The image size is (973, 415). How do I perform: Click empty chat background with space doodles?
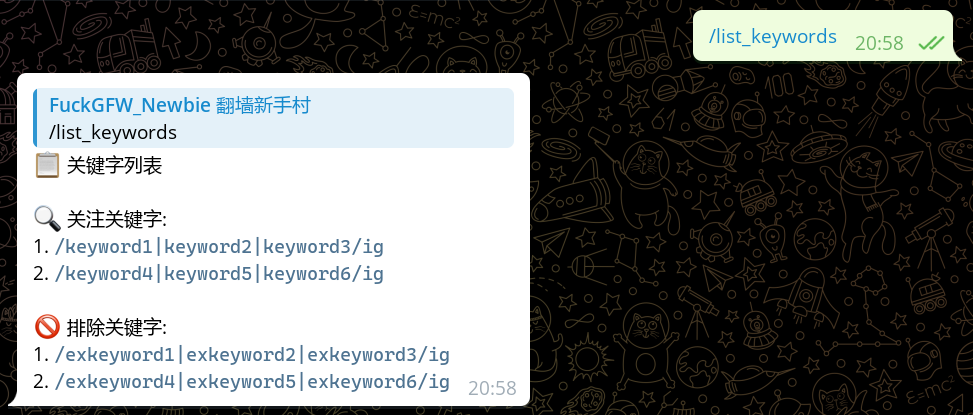tap(745, 248)
